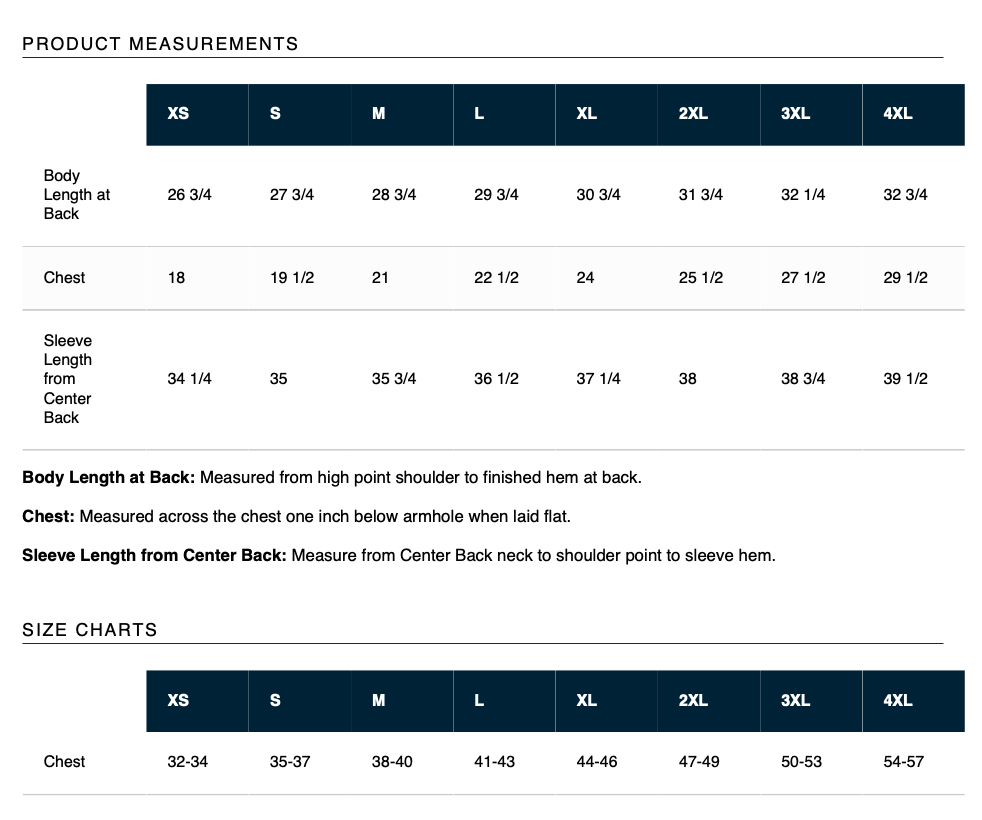Click the XS header in Product Measurements table

tap(178, 114)
